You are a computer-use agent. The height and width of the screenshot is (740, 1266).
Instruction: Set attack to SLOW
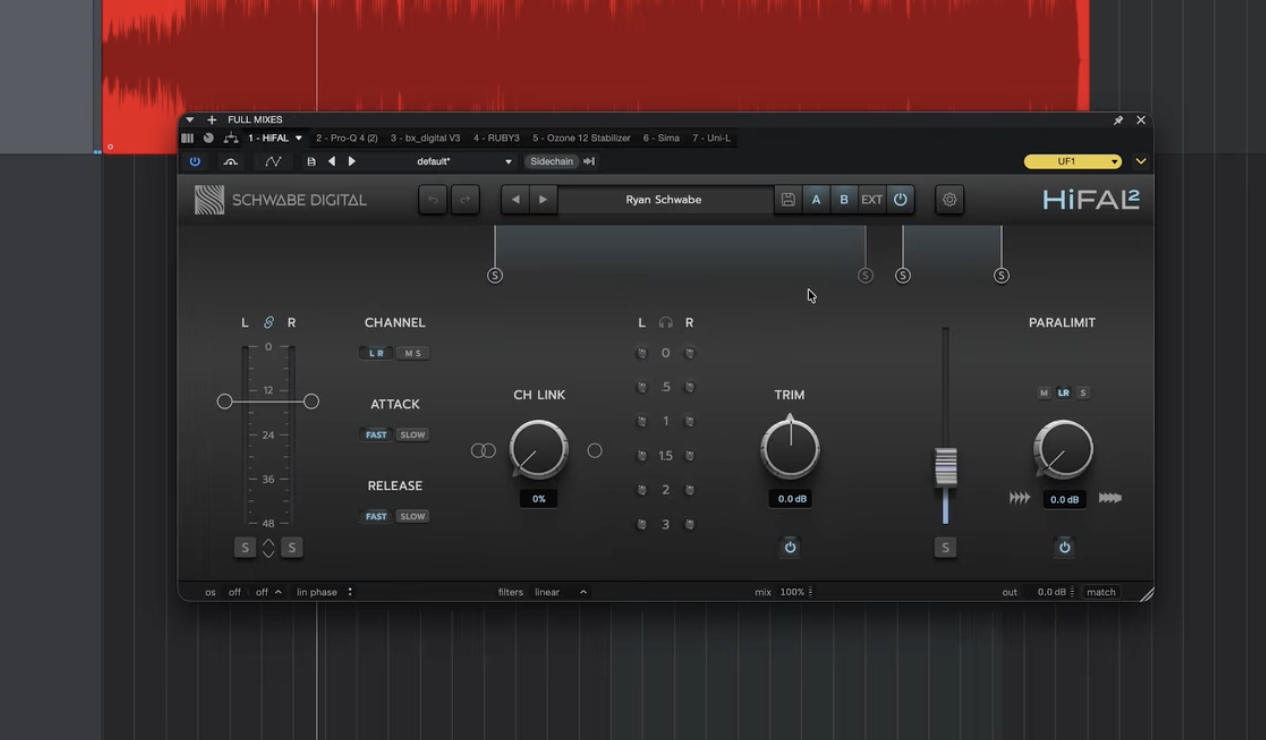click(412, 435)
